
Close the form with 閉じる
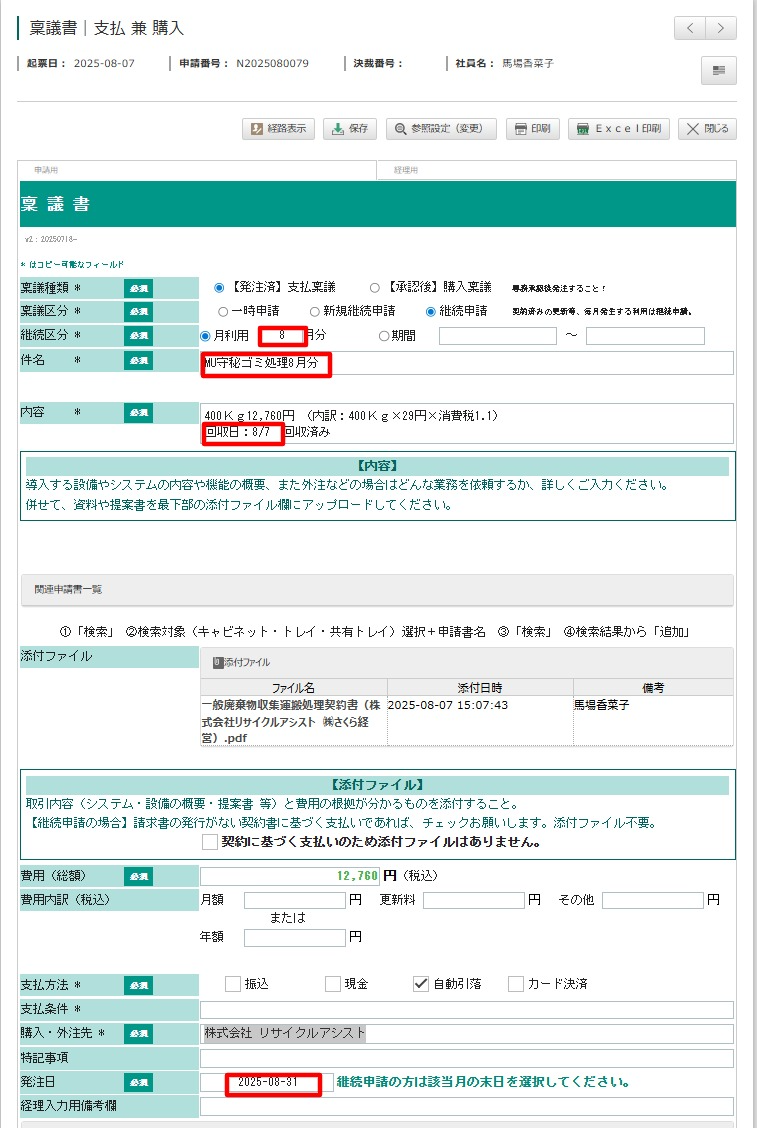tap(708, 129)
